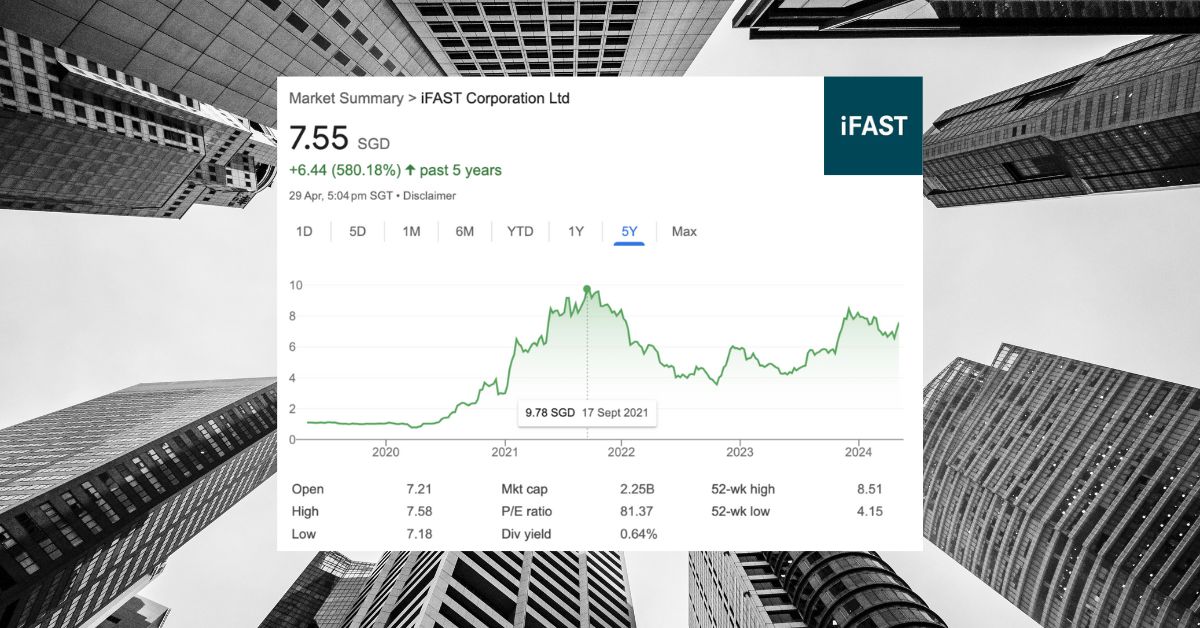This screenshot has height=628, width=1200.
Task: Select the Max time range
Action: [x=684, y=231]
